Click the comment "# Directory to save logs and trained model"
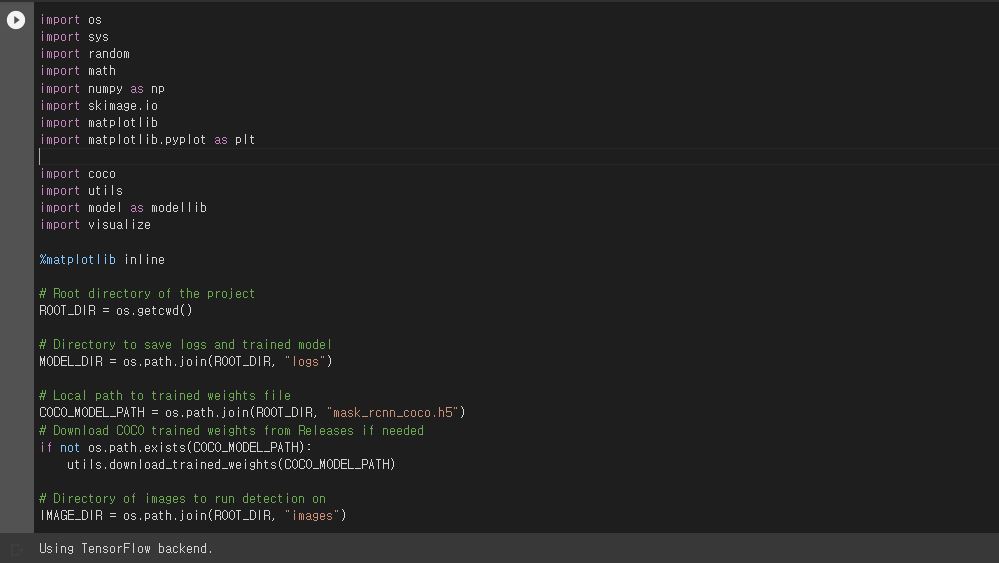999x563 pixels. point(185,345)
